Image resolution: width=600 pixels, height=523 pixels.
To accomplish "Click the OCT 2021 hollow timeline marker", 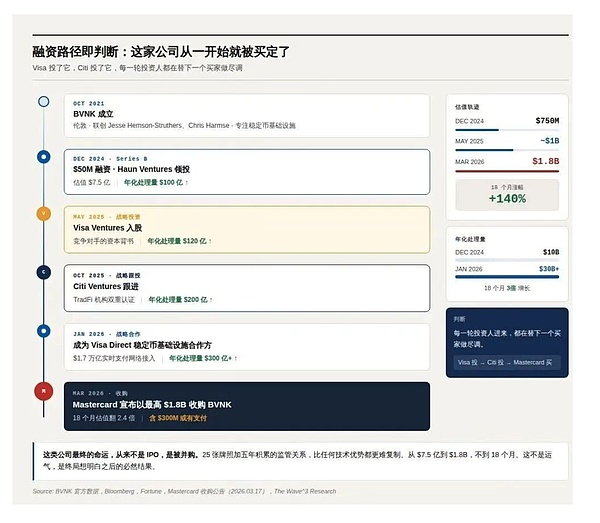I will (x=43, y=101).
